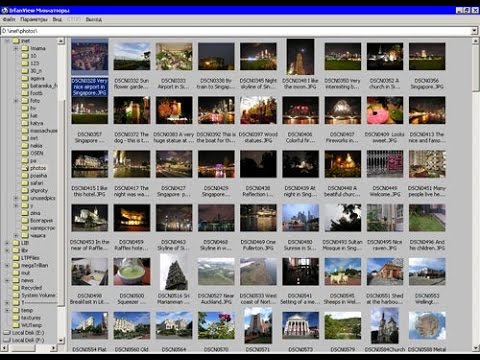Open the Параметры menu
The height and width of the screenshot is (360, 480).
(x=34, y=19)
